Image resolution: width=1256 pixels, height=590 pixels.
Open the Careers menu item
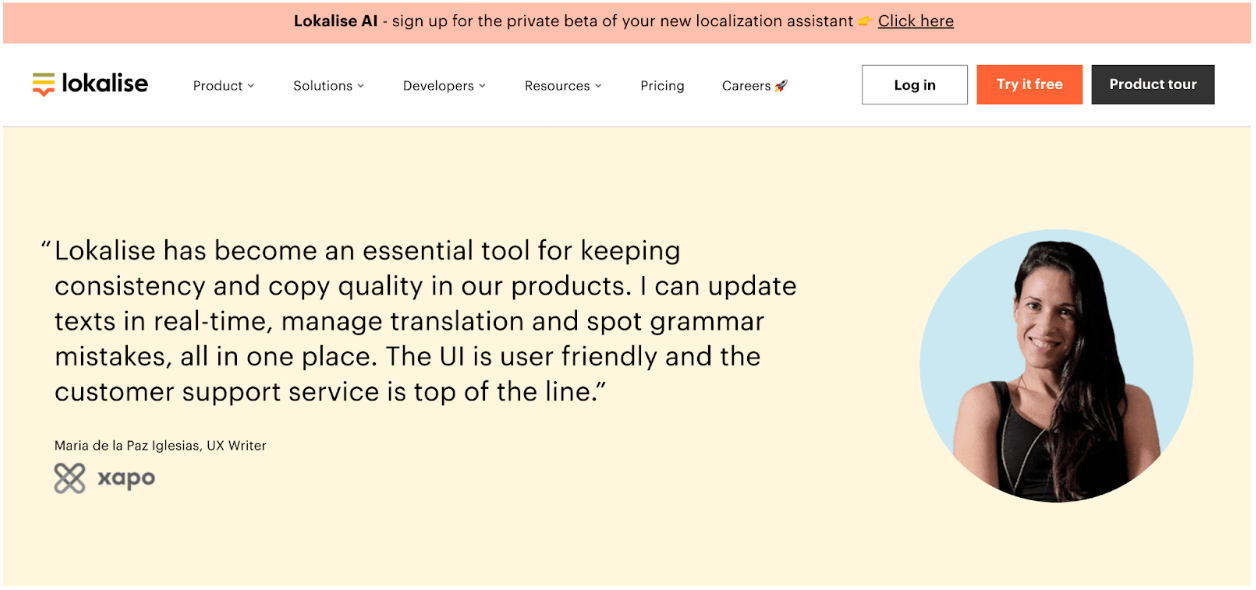[745, 86]
